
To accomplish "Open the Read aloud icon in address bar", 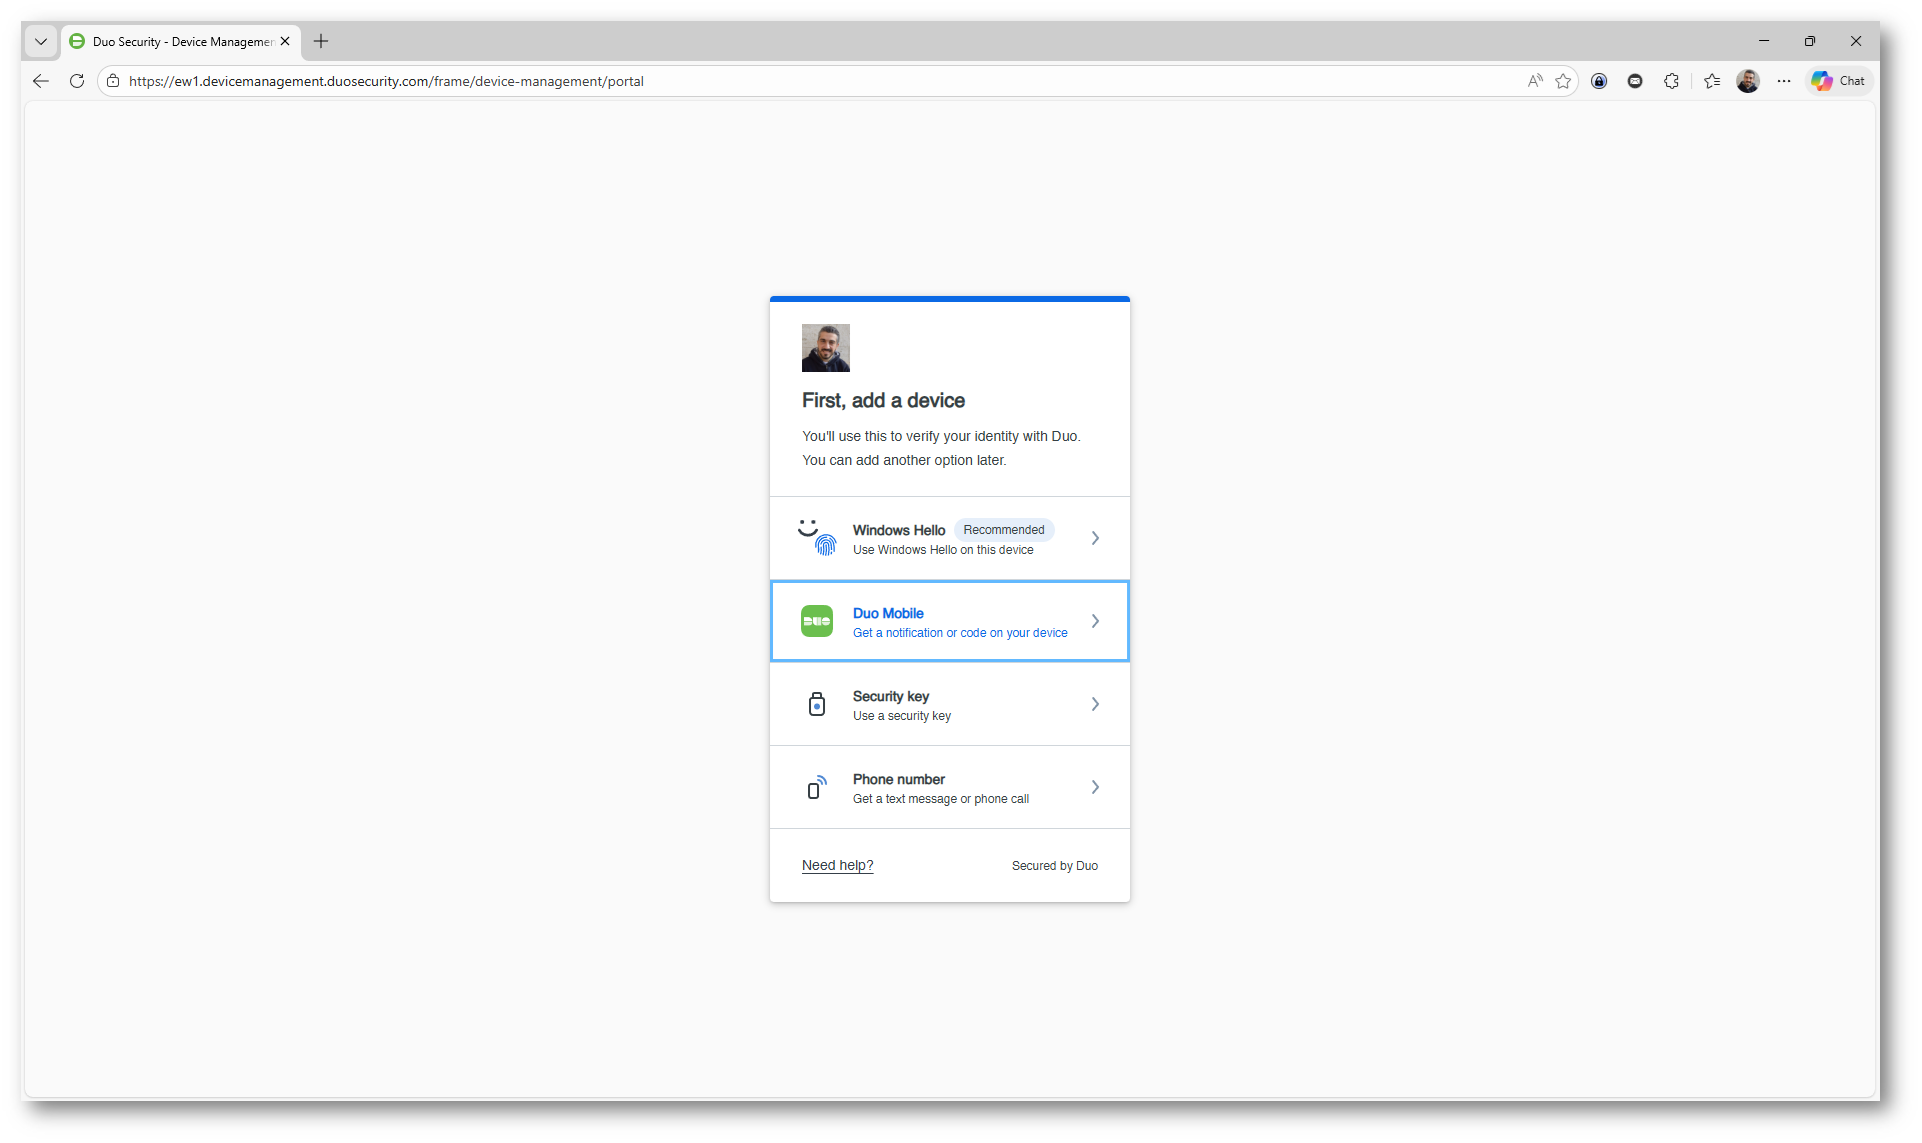I will [x=1535, y=81].
